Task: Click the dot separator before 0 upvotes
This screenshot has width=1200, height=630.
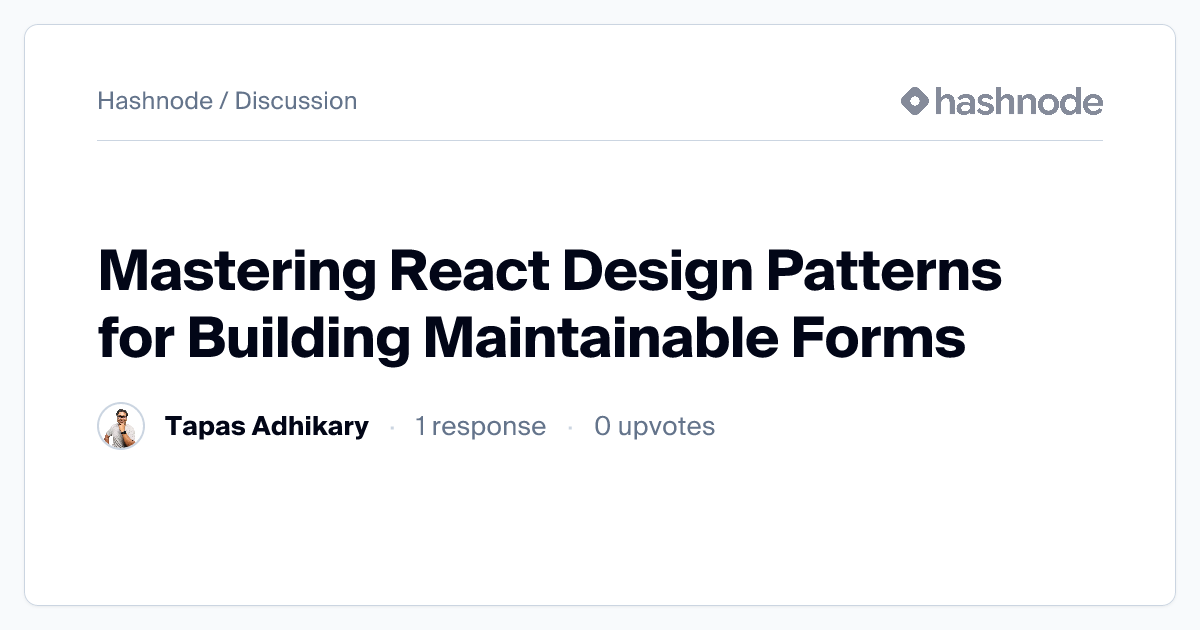Action: click(570, 425)
